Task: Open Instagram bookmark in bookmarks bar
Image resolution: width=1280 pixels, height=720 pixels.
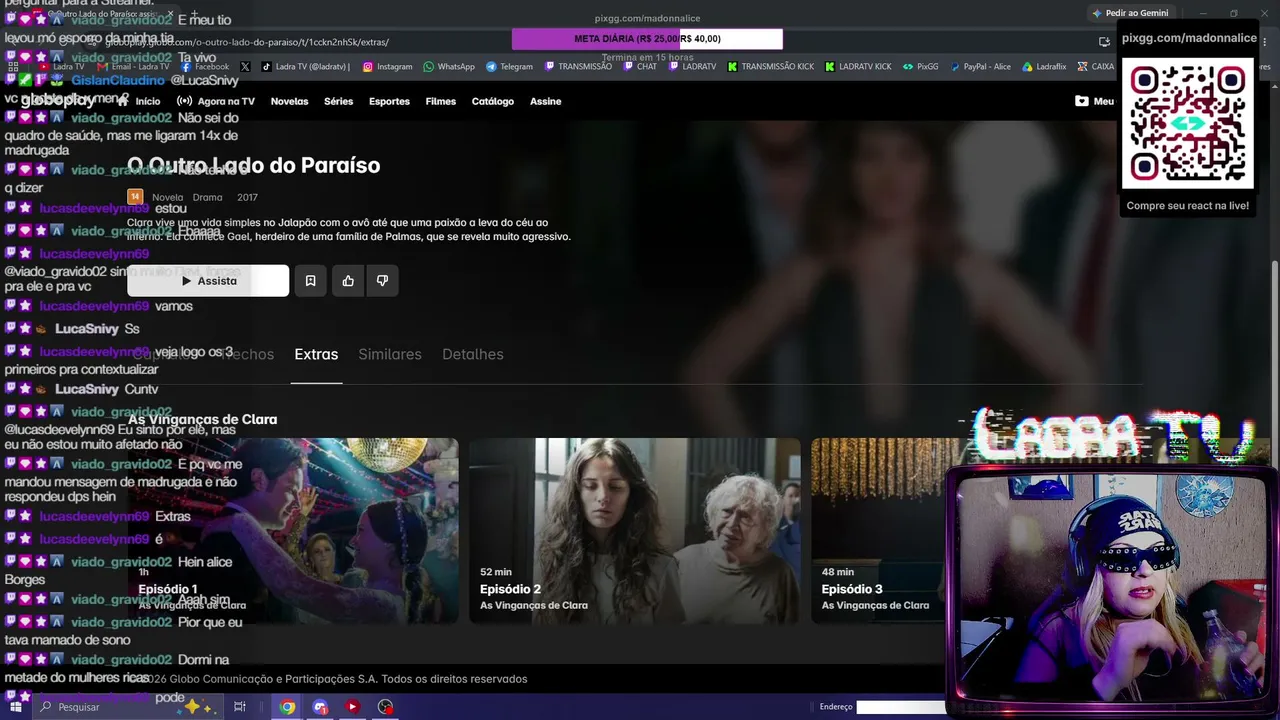Action: pyautogui.click(x=387, y=67)
